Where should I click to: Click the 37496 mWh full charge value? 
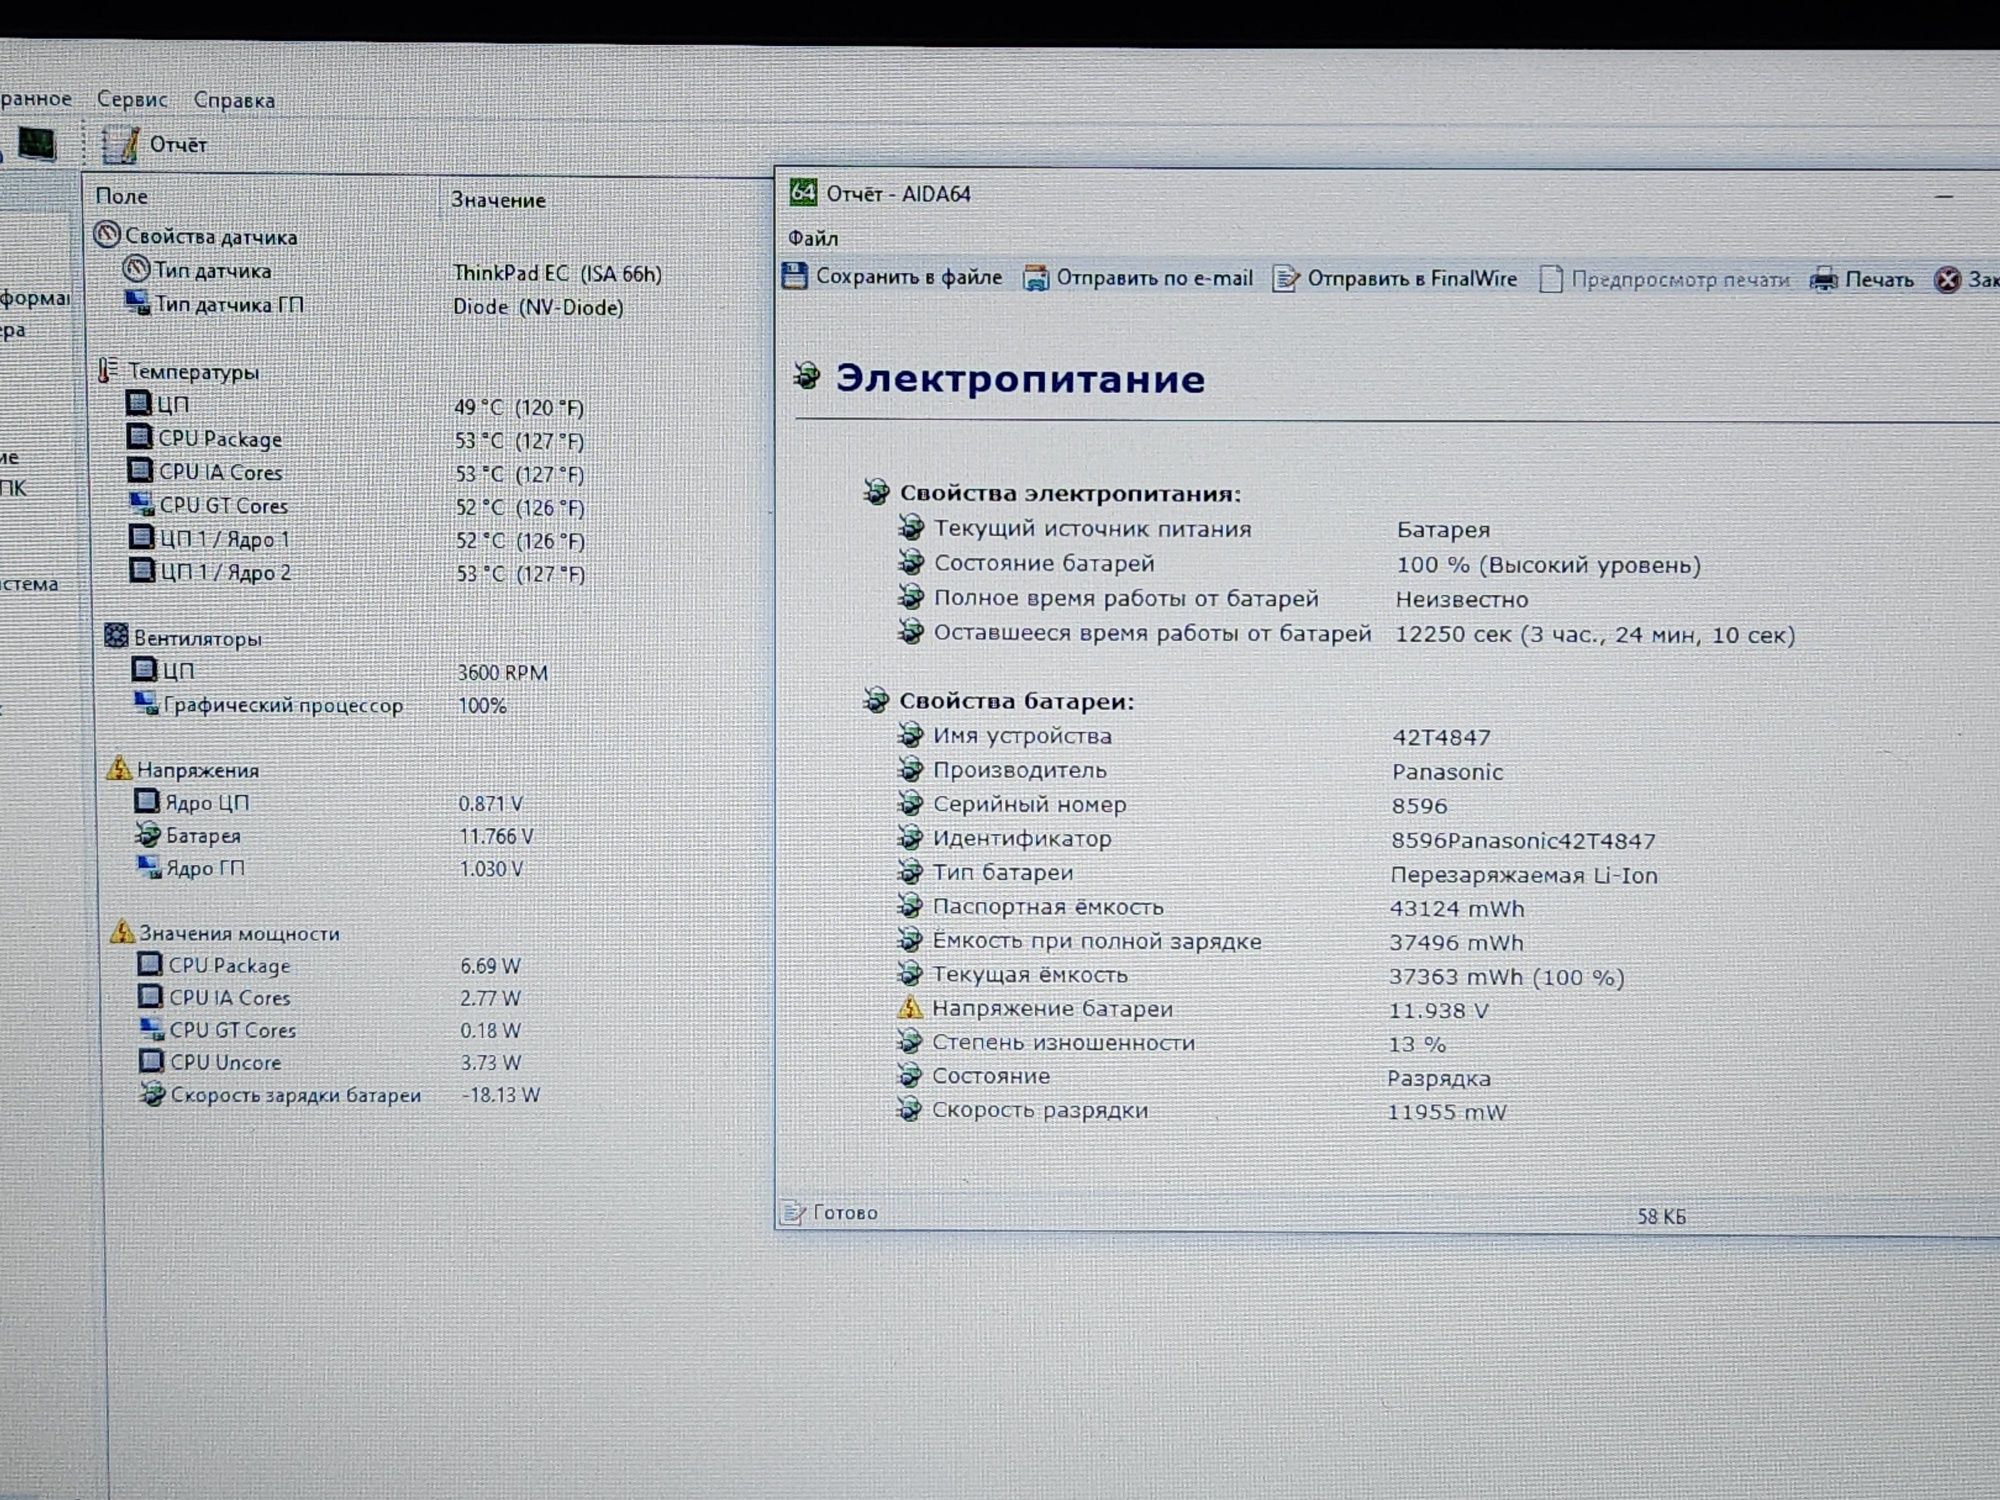(1456, 943)
